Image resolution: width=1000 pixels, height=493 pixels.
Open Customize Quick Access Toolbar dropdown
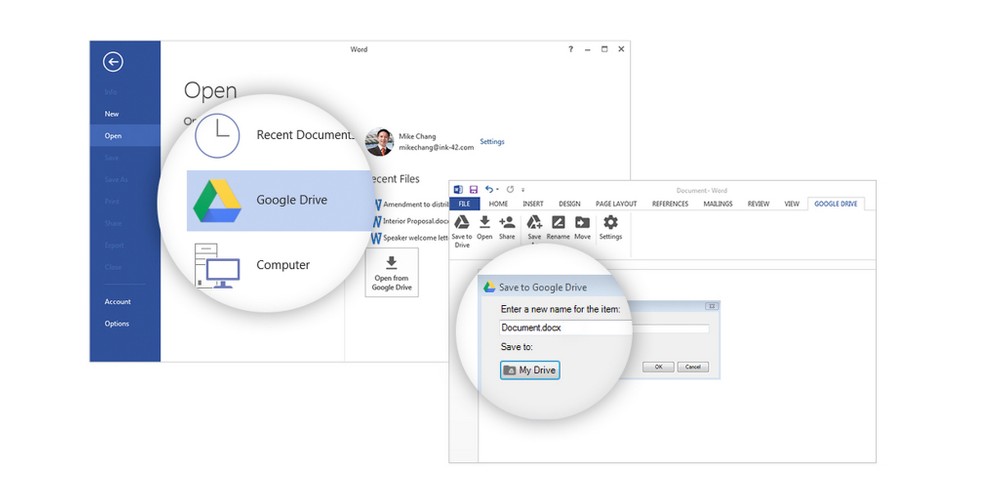coord(523,190)
